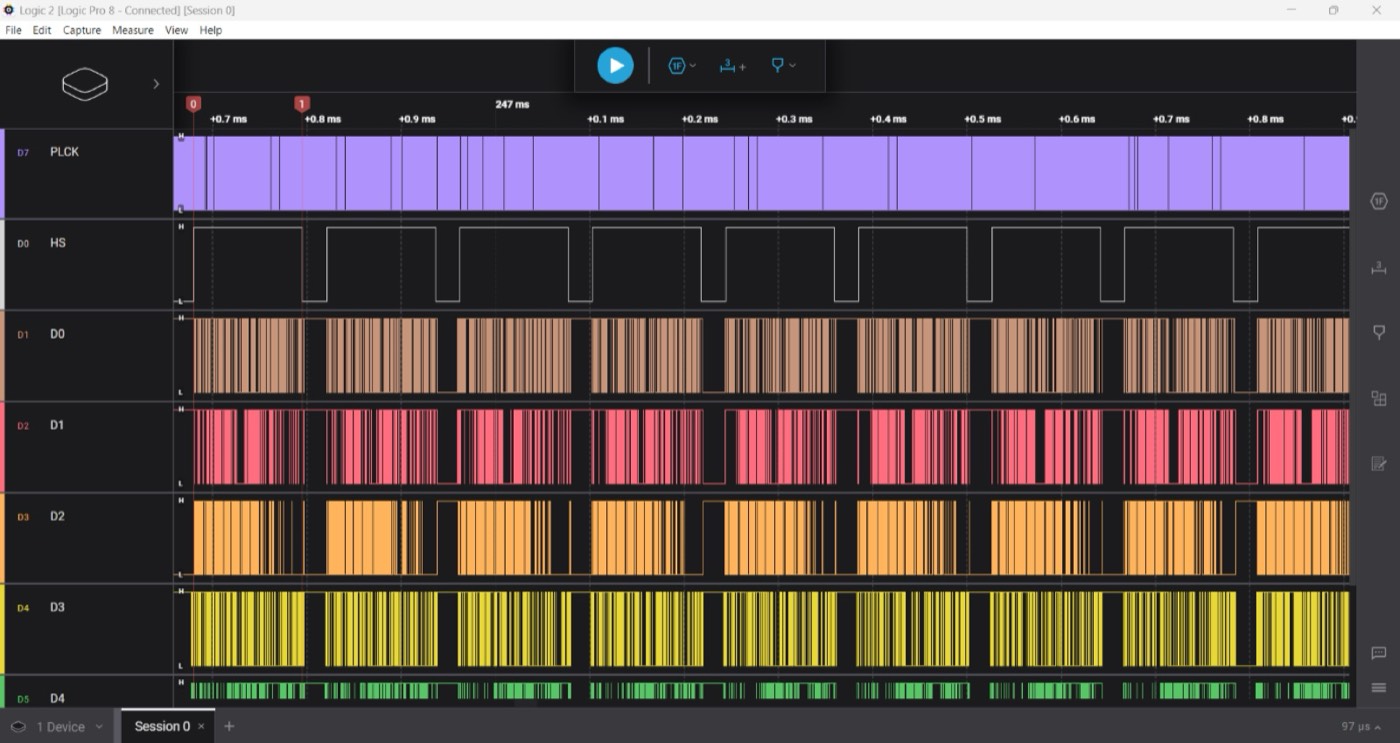The height and width of the screenshot is (743, 1400).
Task: Close the Session 0 tab
Action: point(201,727)
